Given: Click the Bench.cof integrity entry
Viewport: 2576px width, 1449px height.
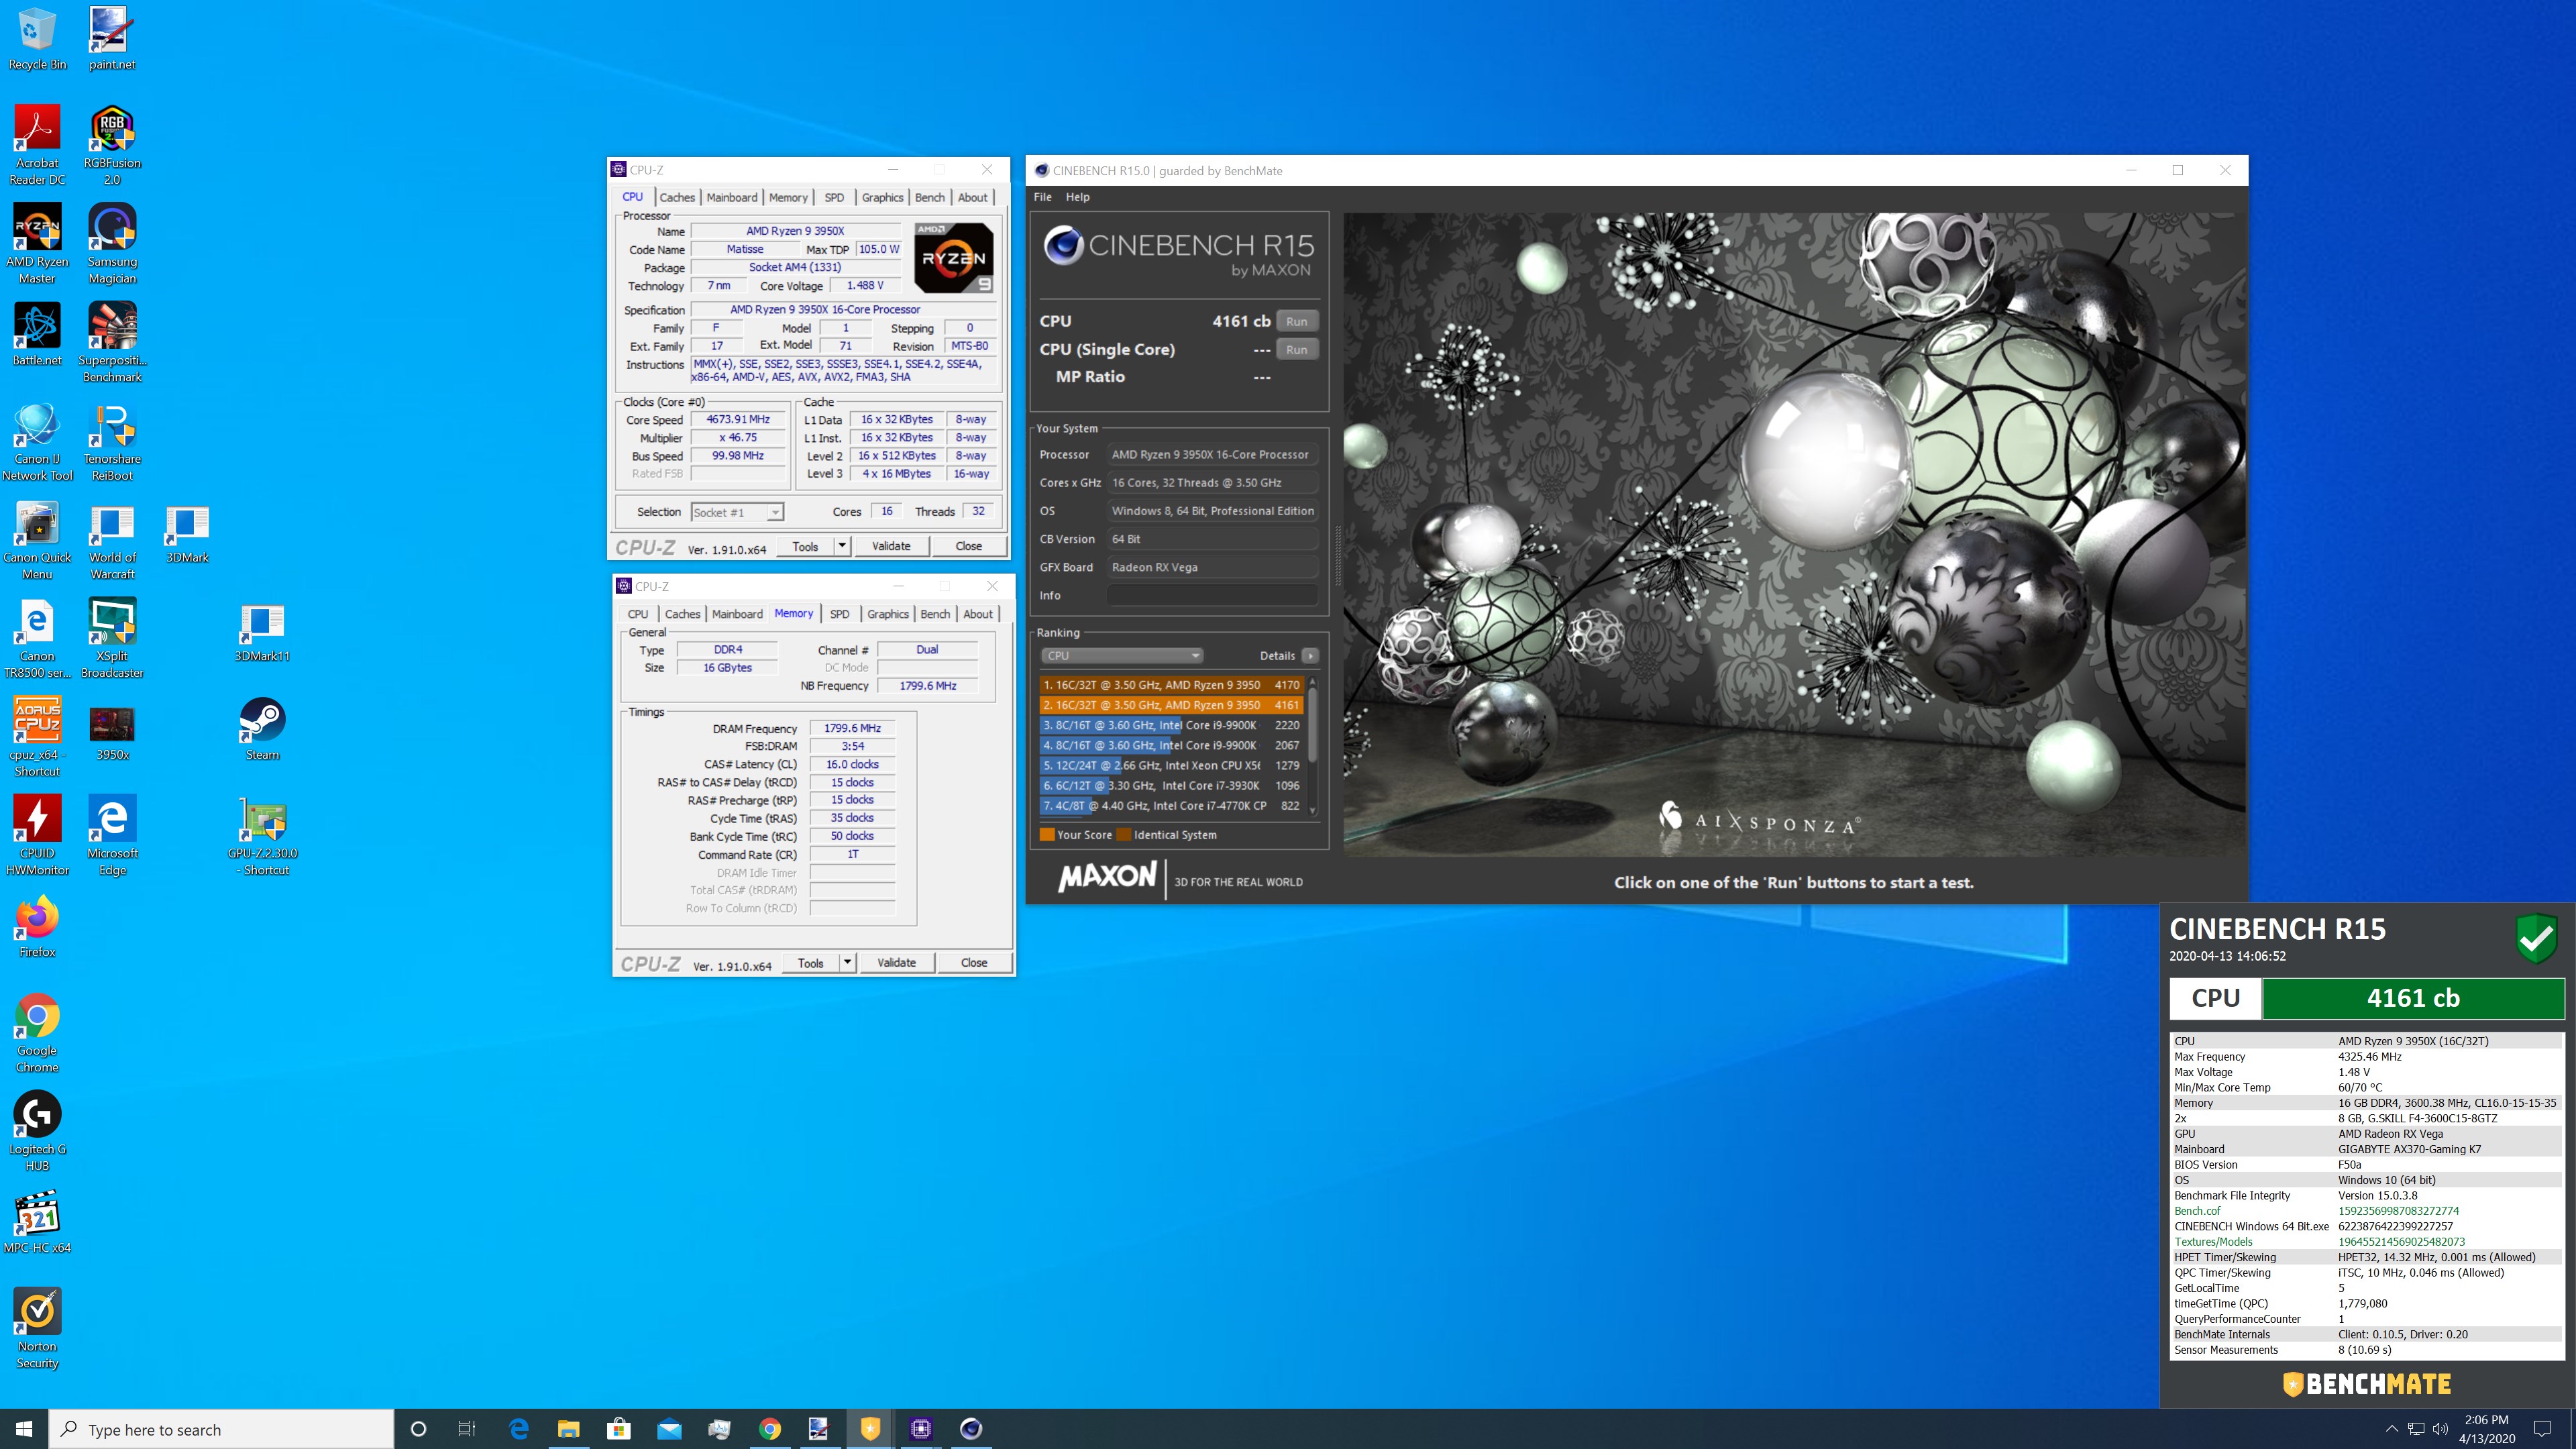Looking at the screenshot, I should point(2366,1210).
